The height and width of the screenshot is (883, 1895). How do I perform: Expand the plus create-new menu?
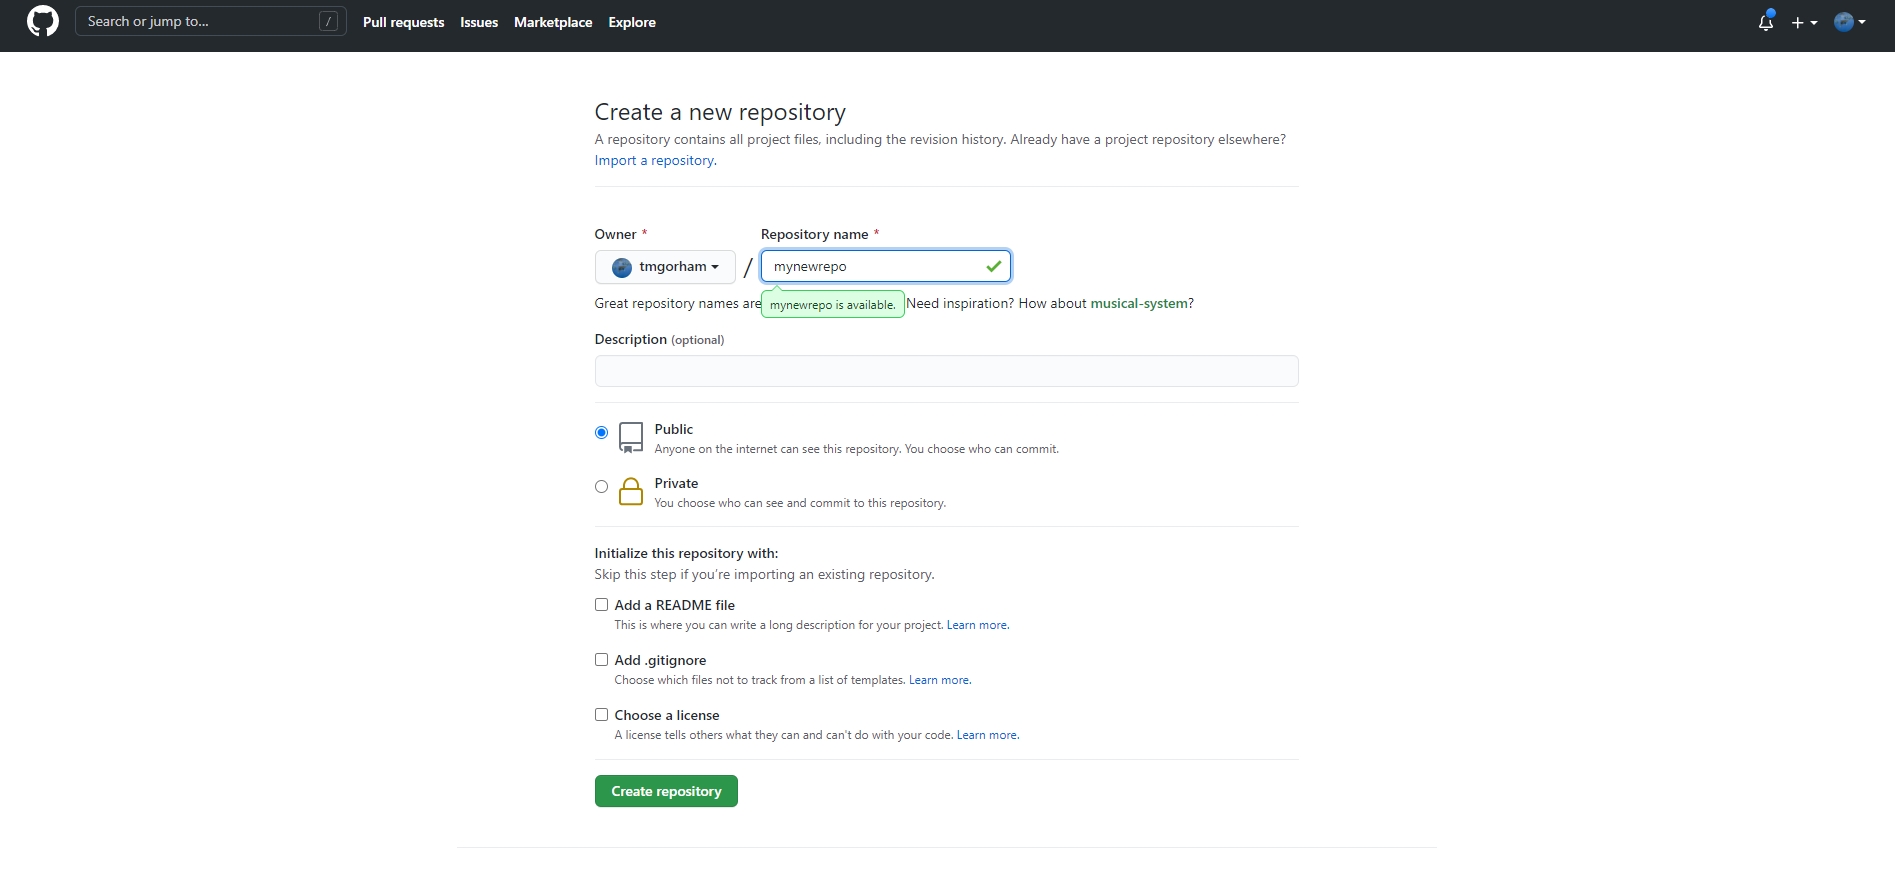1804,22
